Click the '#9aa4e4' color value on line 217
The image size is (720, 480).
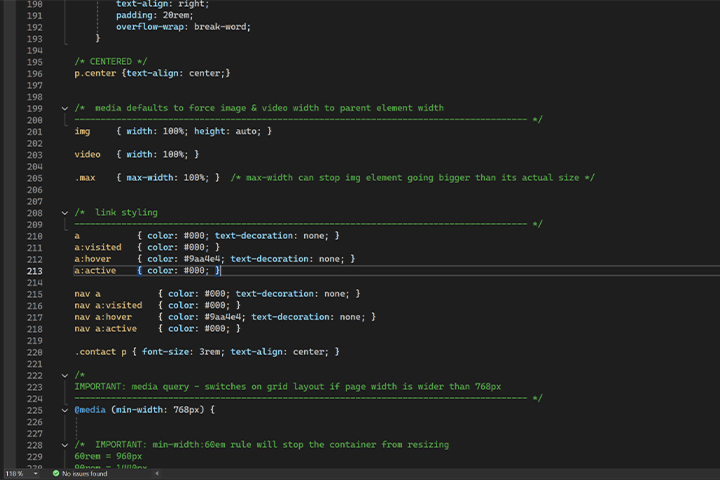point(223,317)
